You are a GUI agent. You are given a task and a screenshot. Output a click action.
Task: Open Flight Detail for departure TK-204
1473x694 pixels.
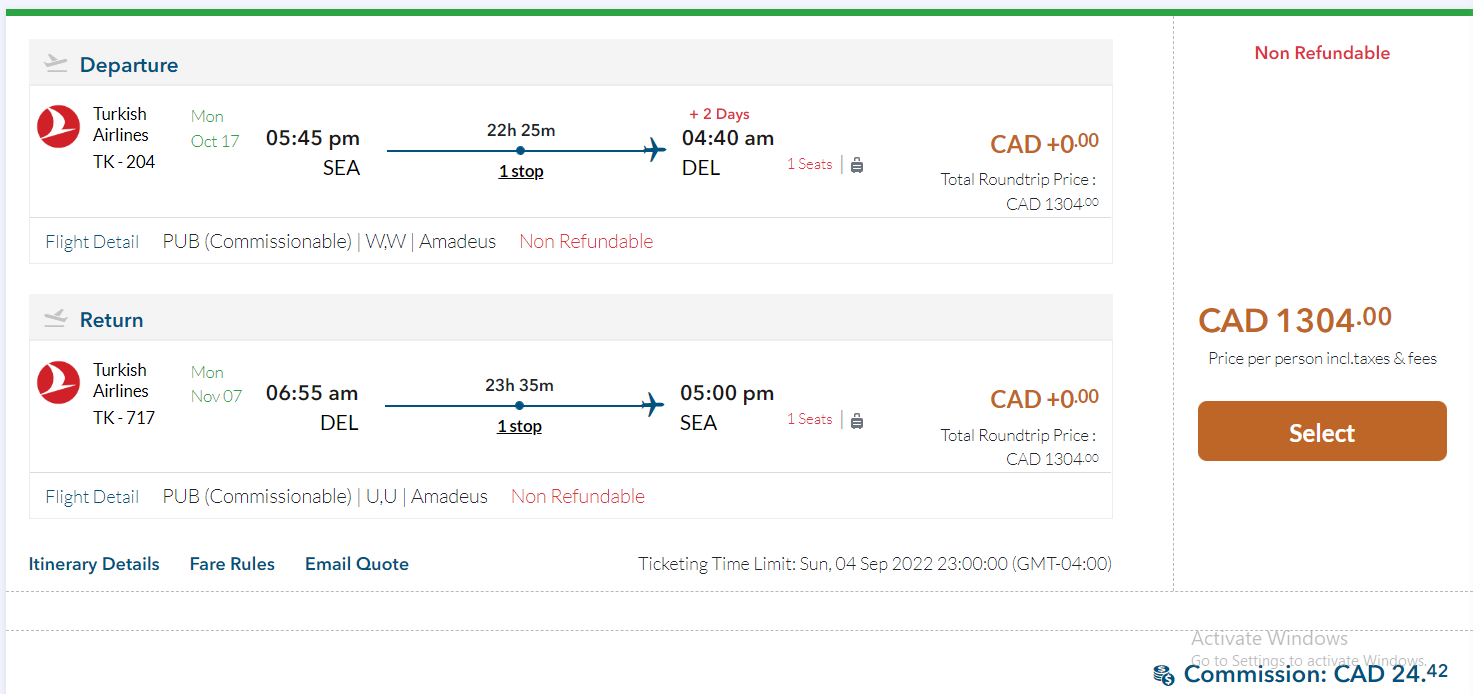coord(92,242)
